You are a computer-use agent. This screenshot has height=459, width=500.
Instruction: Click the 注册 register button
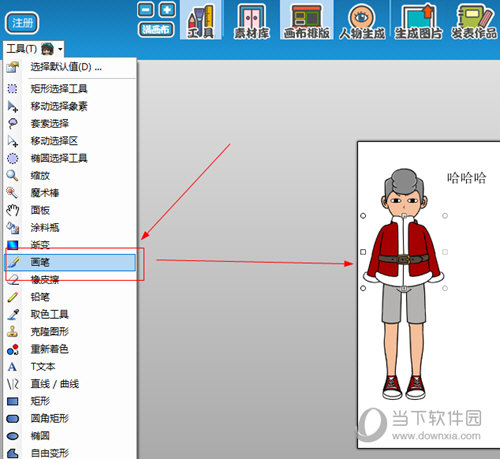22,23
